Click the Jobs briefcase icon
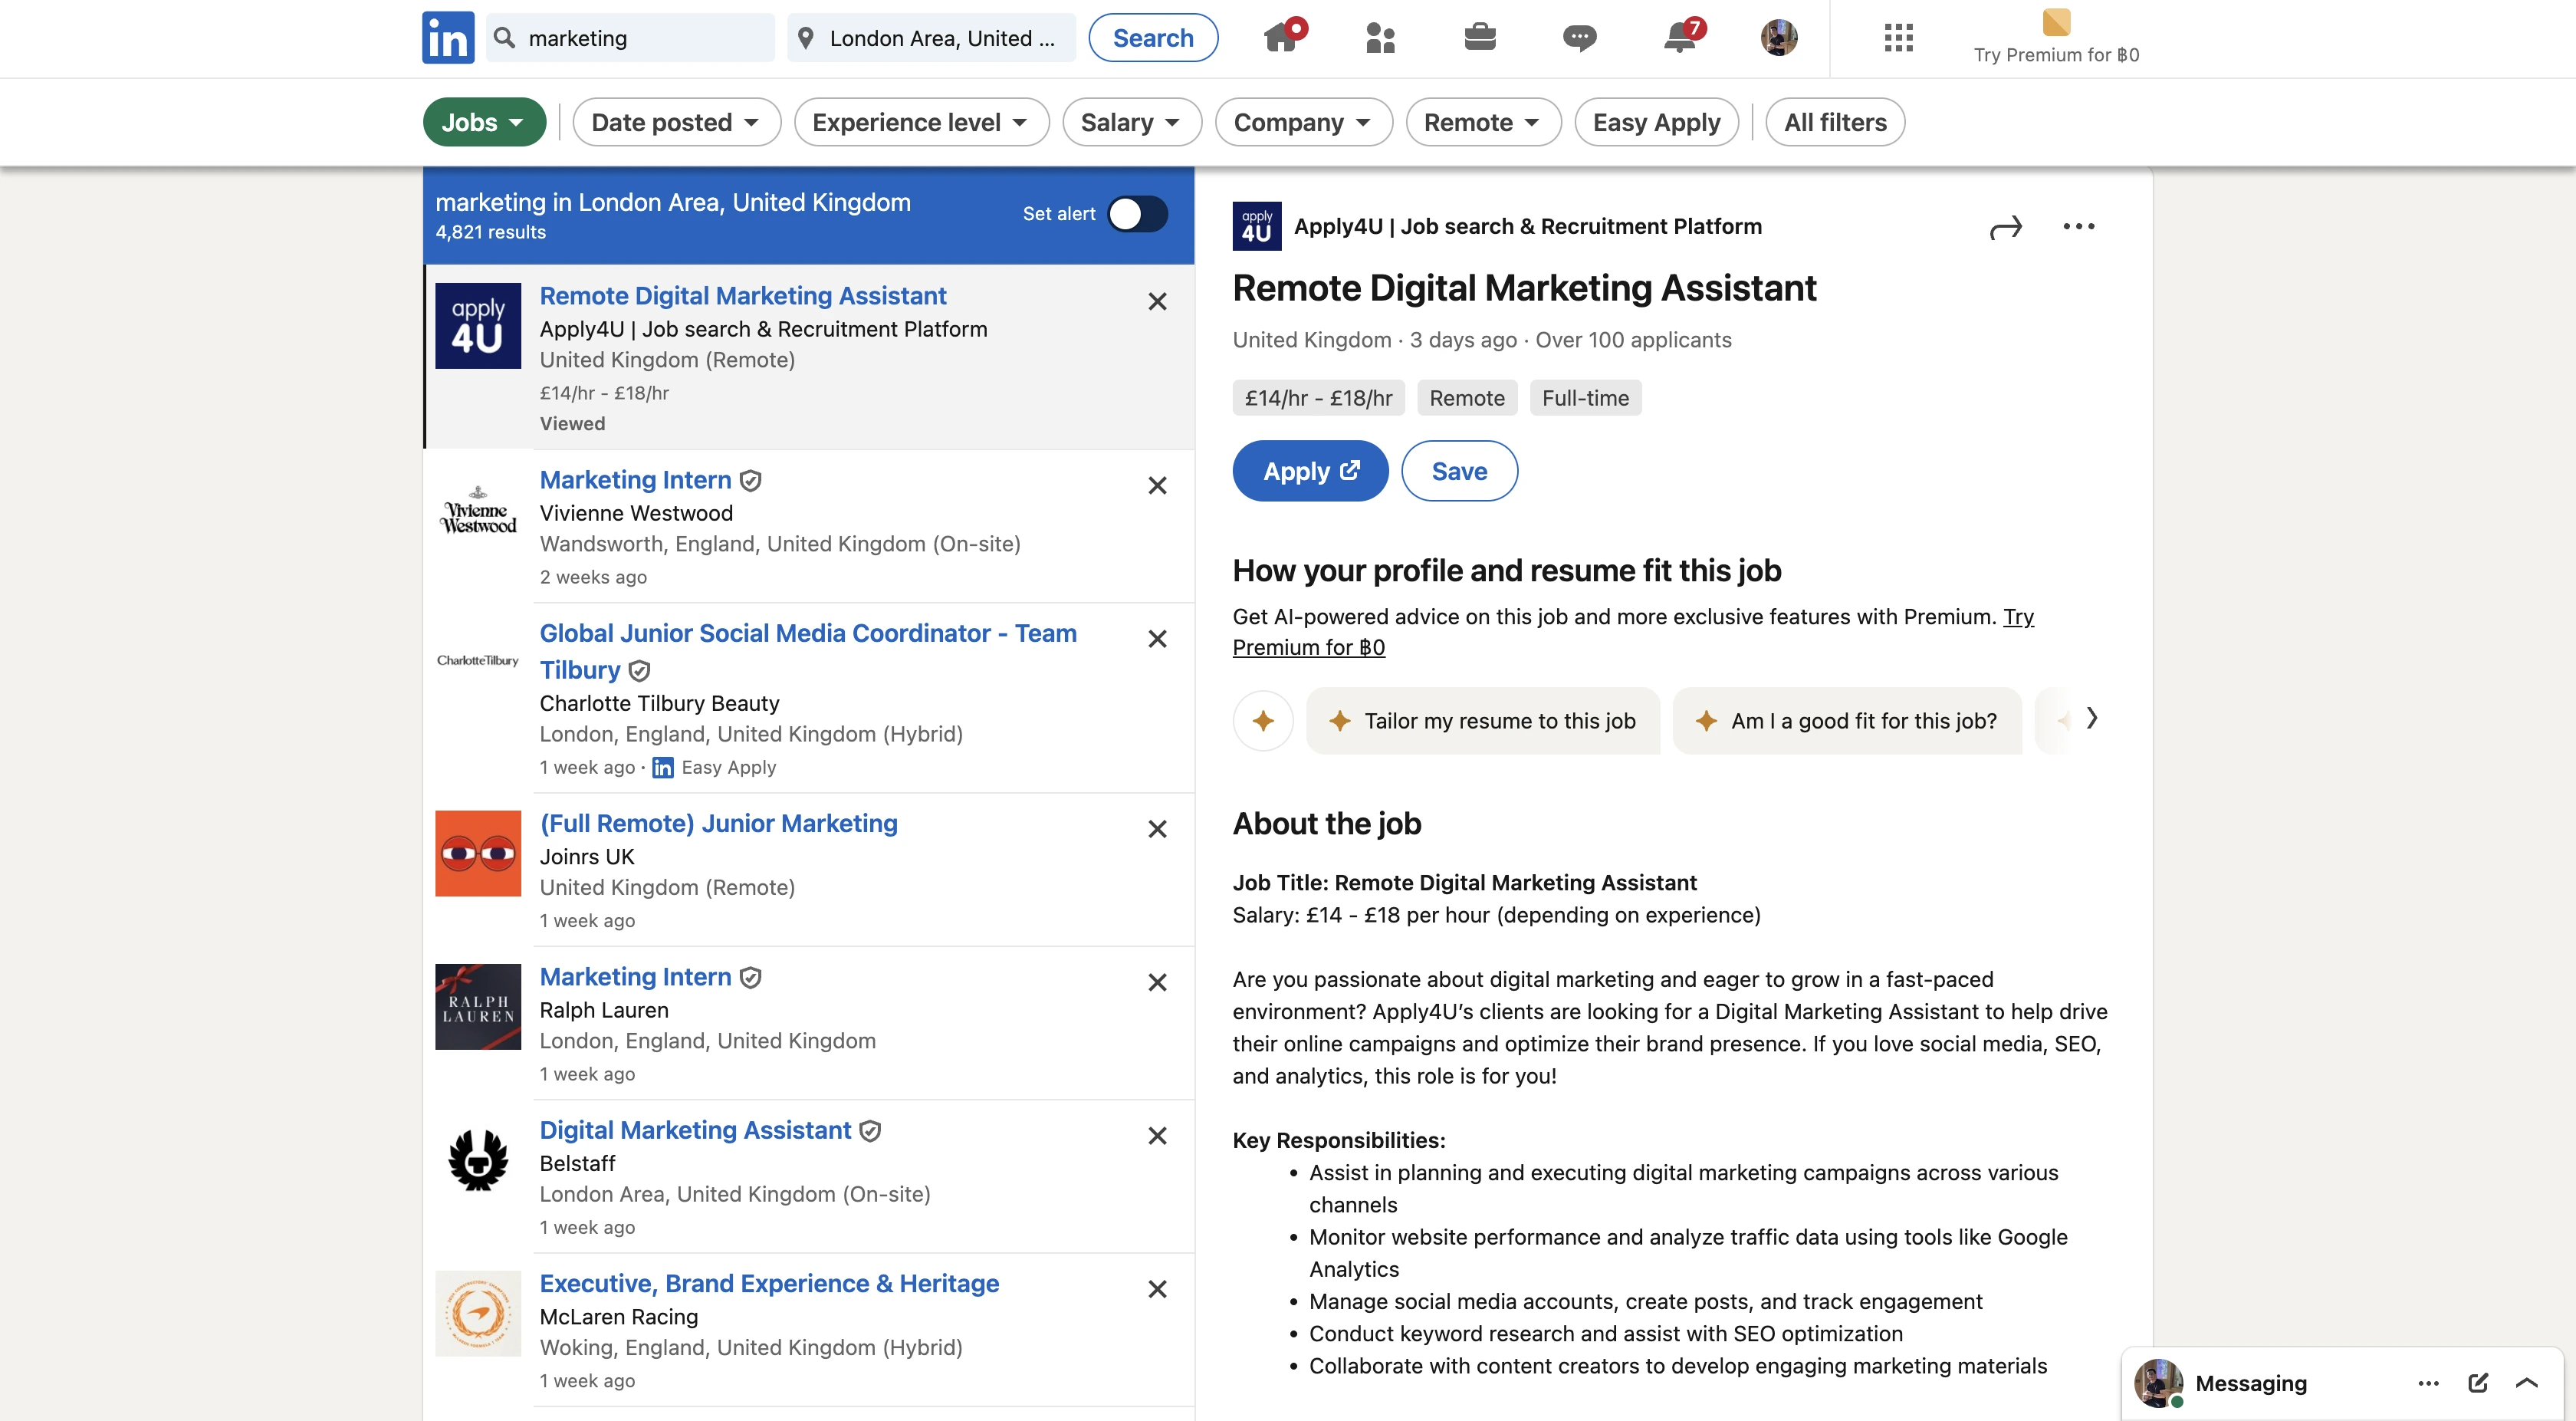 (1479, 38)
